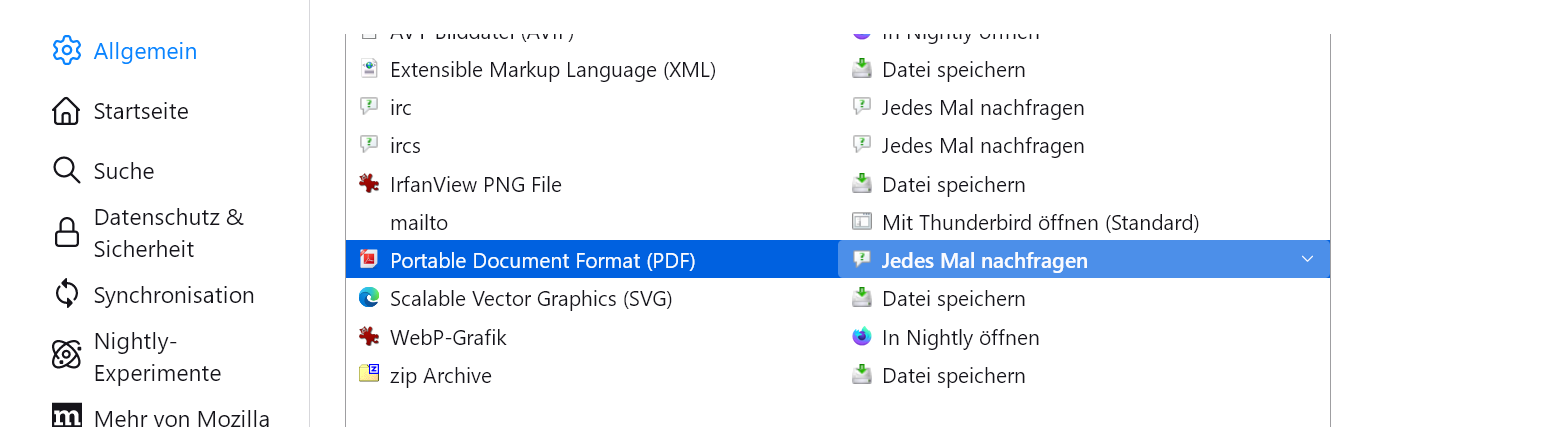The height and width of the screenshot is (427, 1559).
Task: Select the Extensible Markup Language (XML) row
Action: (x=552, y=70)
